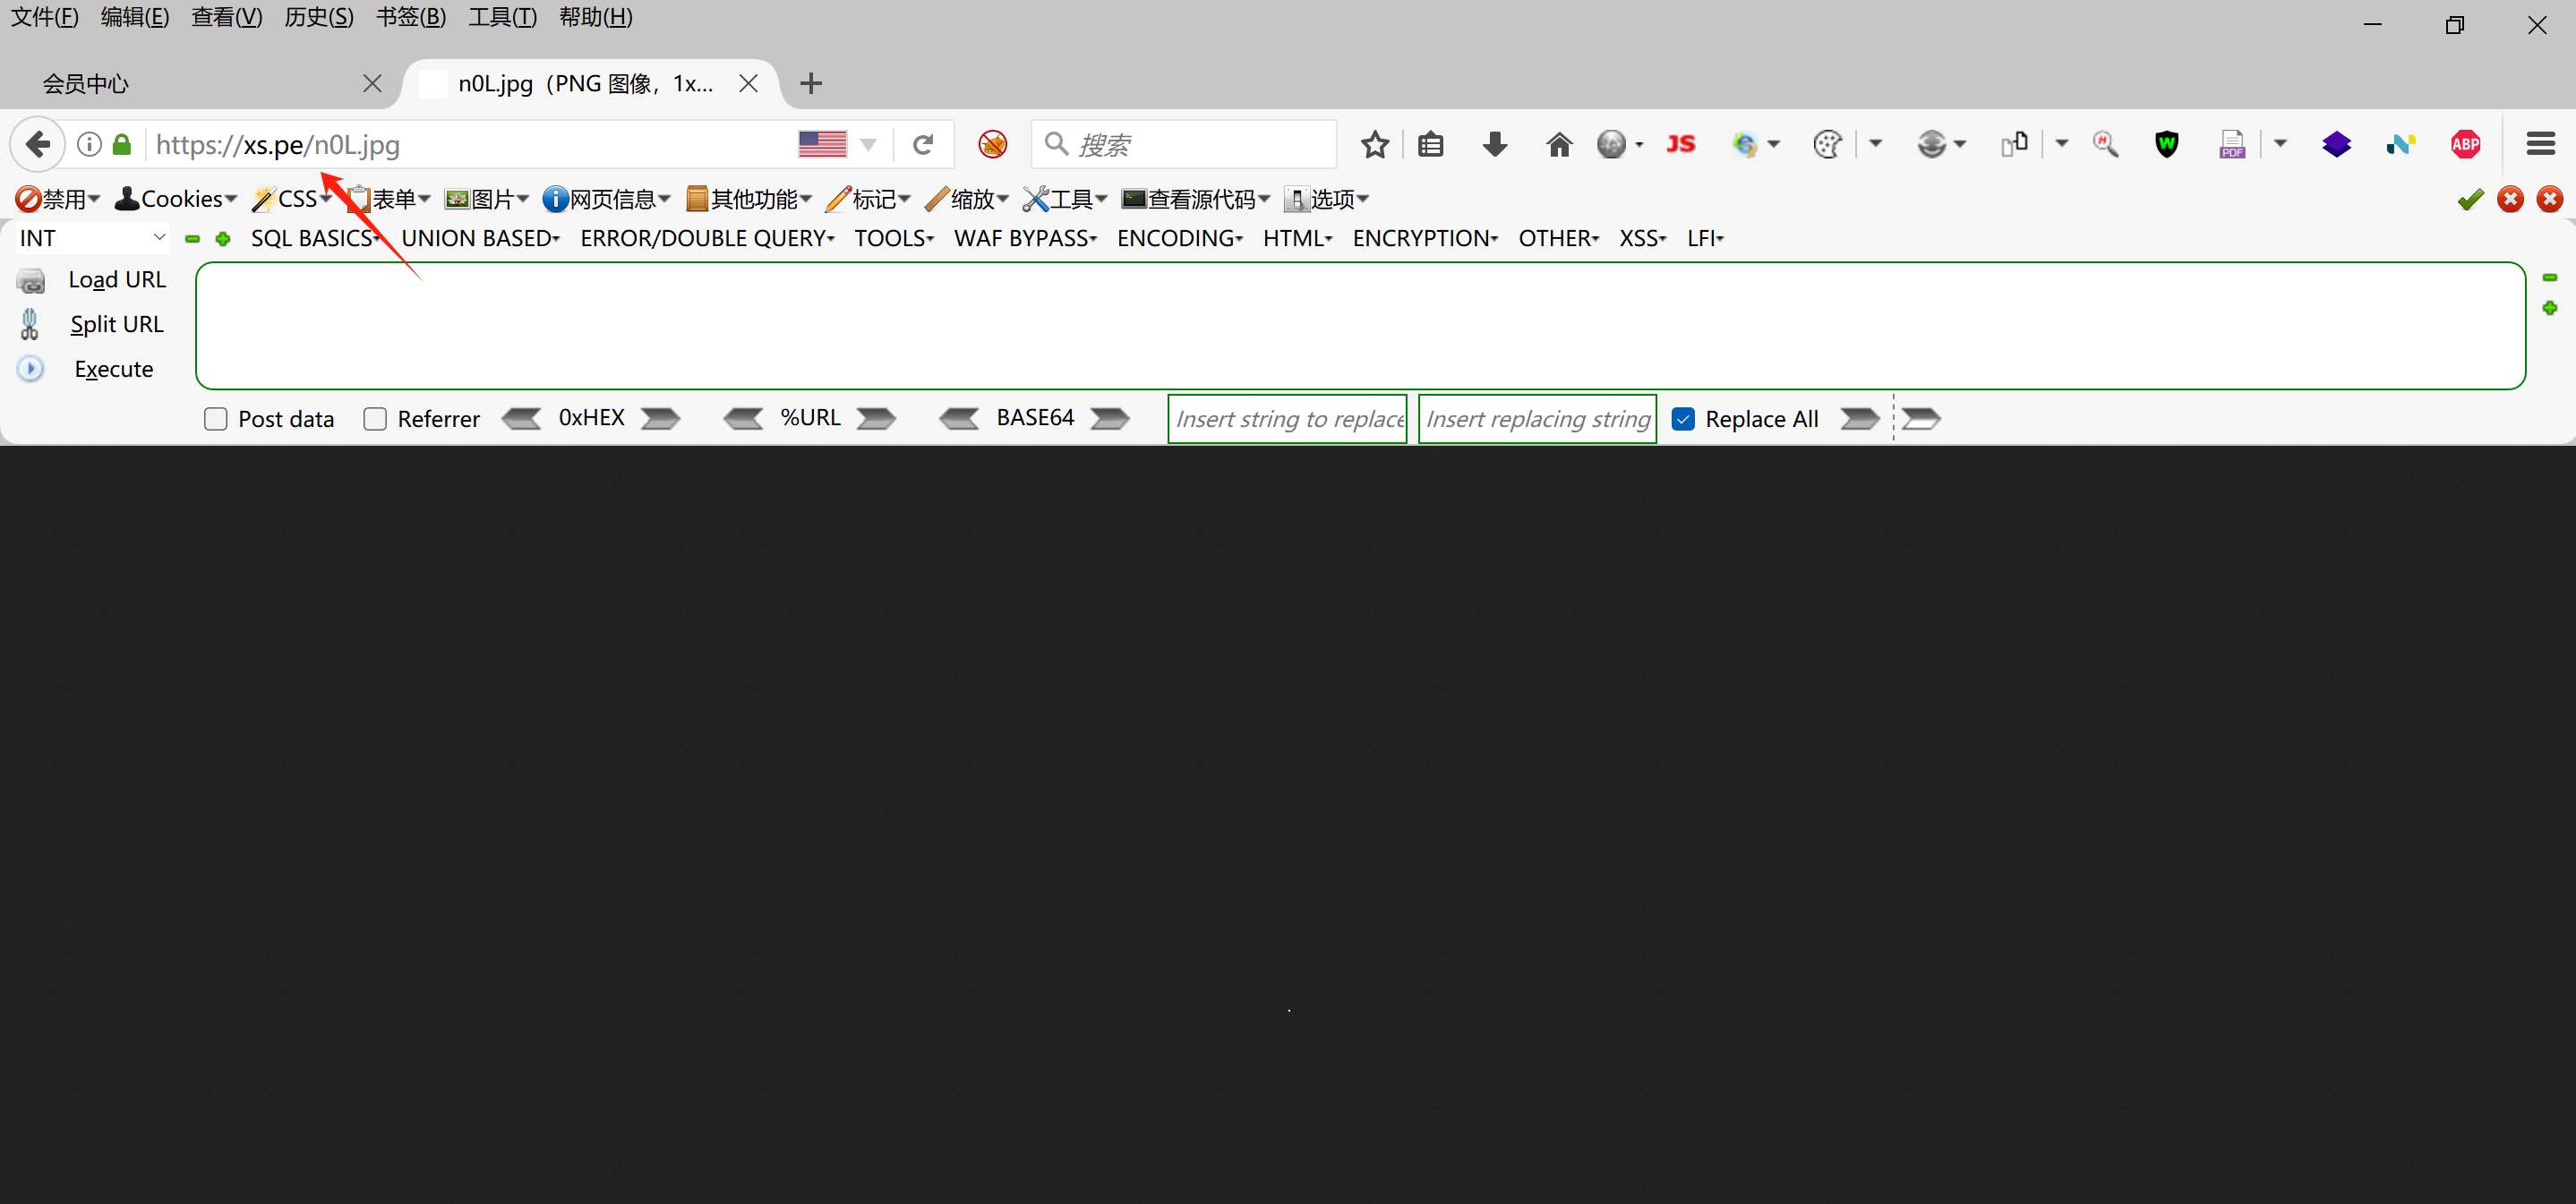
Task: Uncheck the Replace All checkbox
Action: pyautogui.click(x=1683, y=419)
